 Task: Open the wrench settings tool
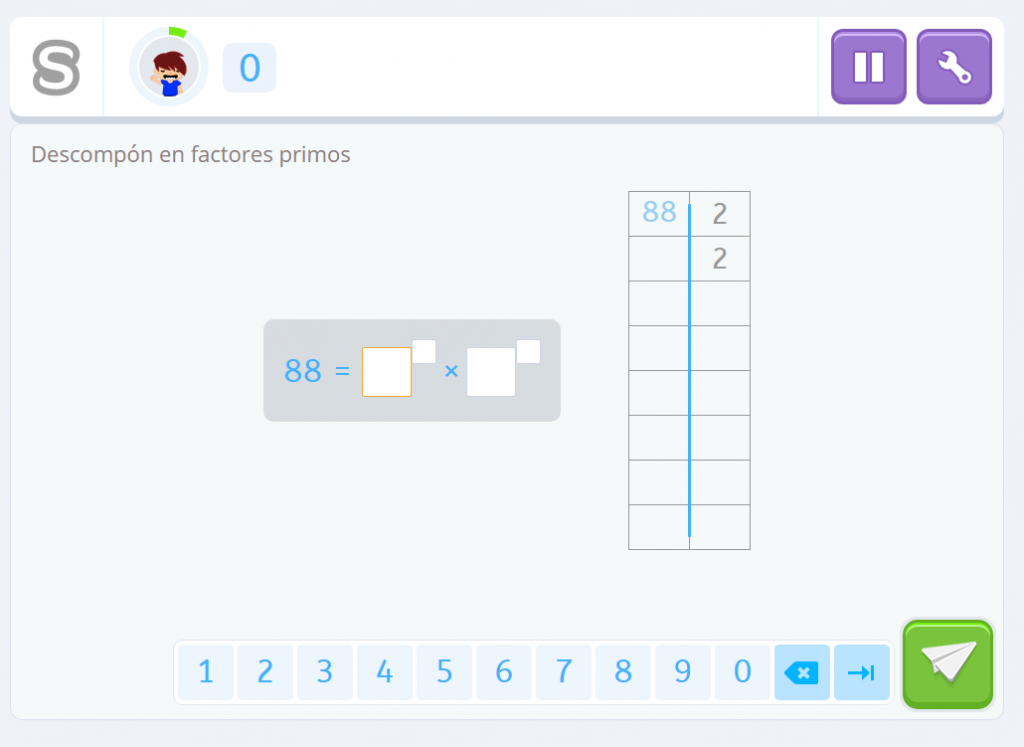tap(953, 67)
